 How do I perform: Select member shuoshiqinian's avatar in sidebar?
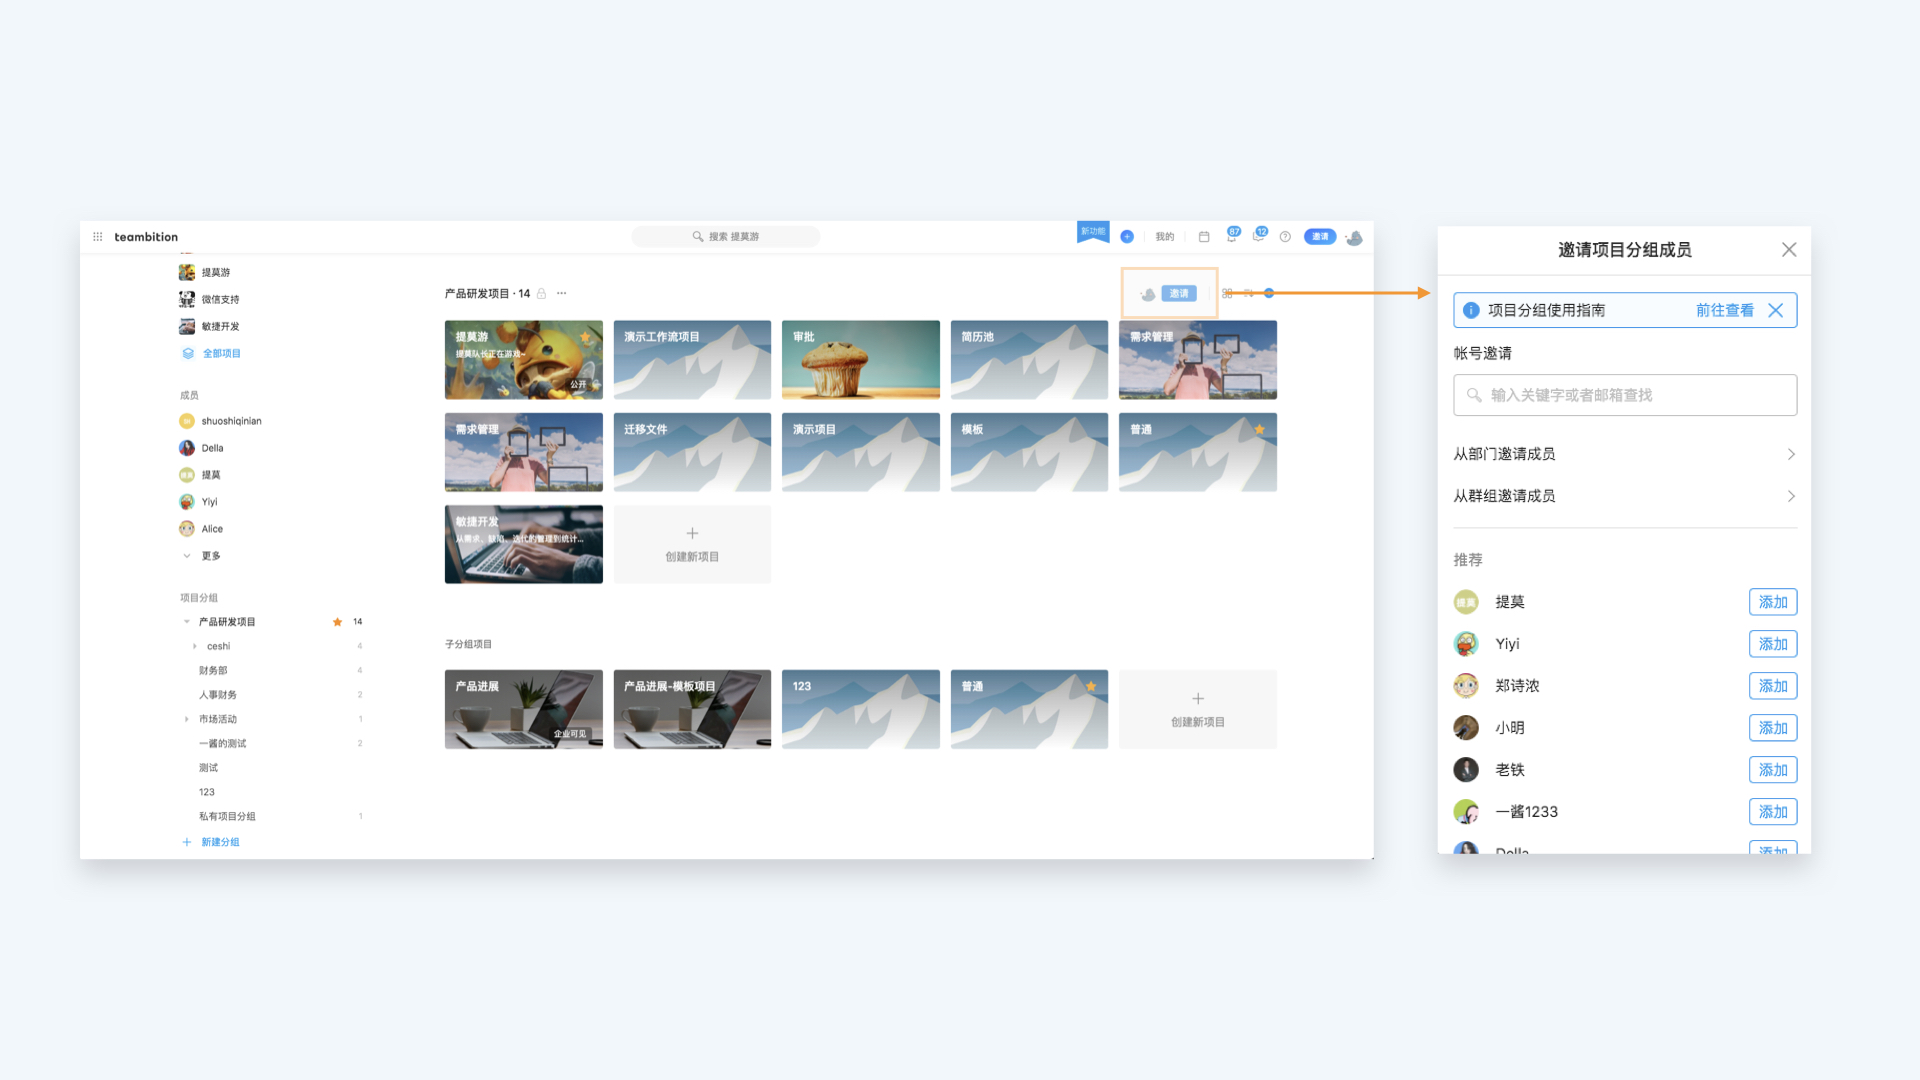(x=187, y=421)
